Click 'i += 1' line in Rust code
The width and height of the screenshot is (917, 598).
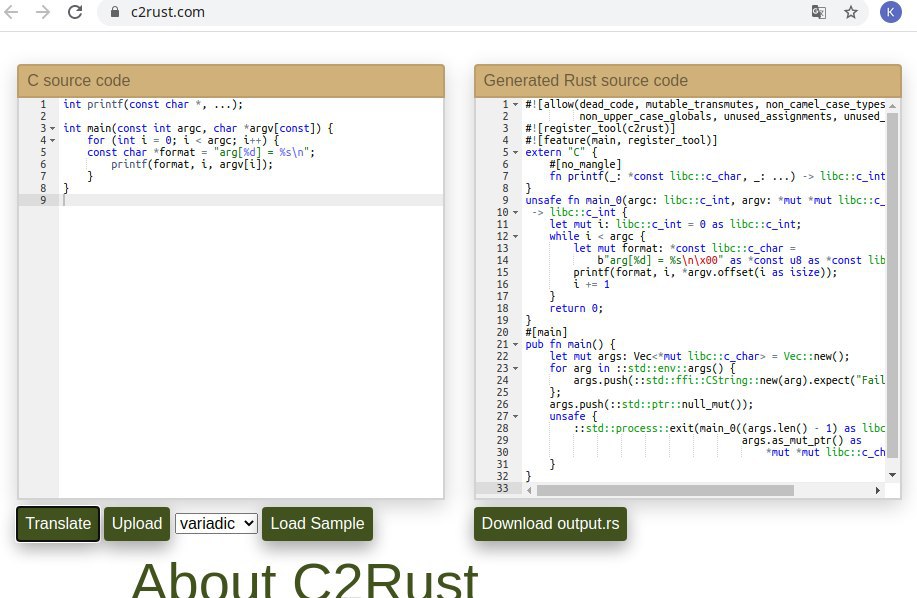pyautogui.click(x=591, y=284)
